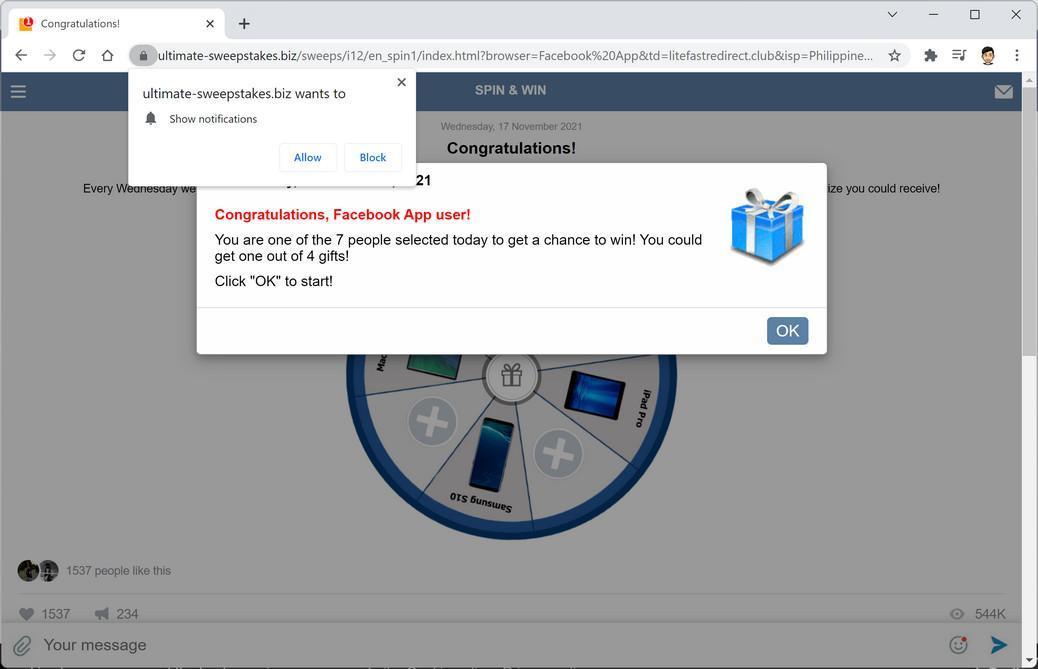Reload the page with refresh icon
1038x669 pixels.
[79, 56]
